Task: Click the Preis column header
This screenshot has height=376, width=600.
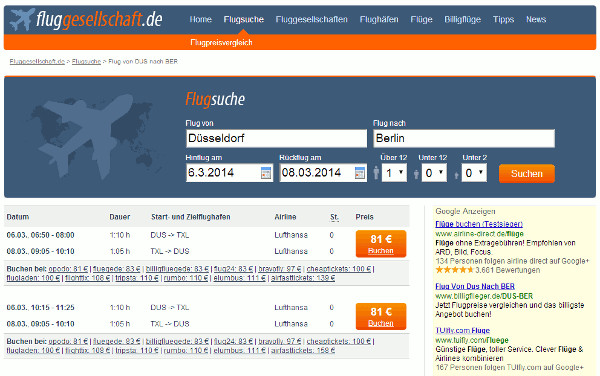Action: 364,217
